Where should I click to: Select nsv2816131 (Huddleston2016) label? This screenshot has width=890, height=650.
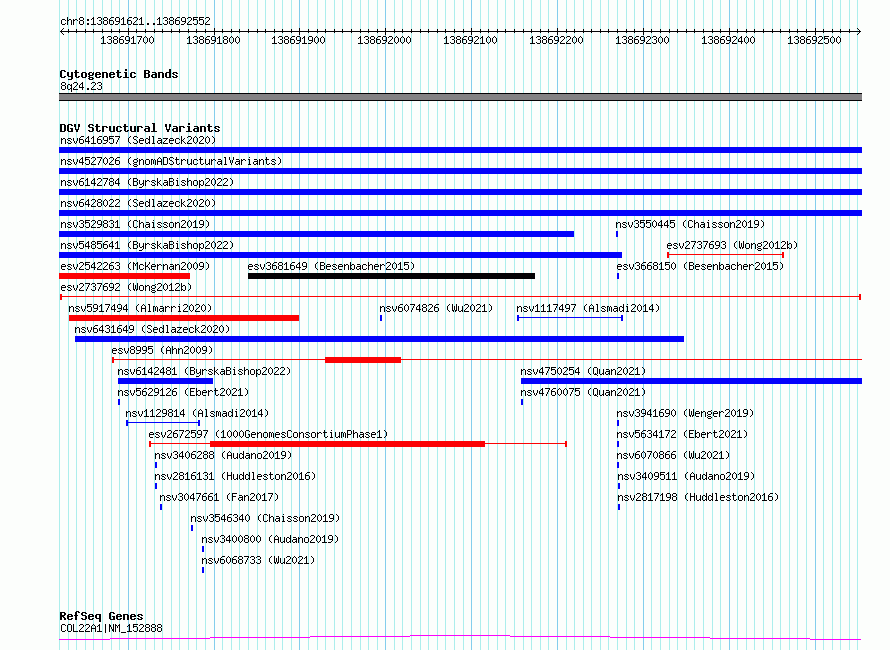point(235,476)
